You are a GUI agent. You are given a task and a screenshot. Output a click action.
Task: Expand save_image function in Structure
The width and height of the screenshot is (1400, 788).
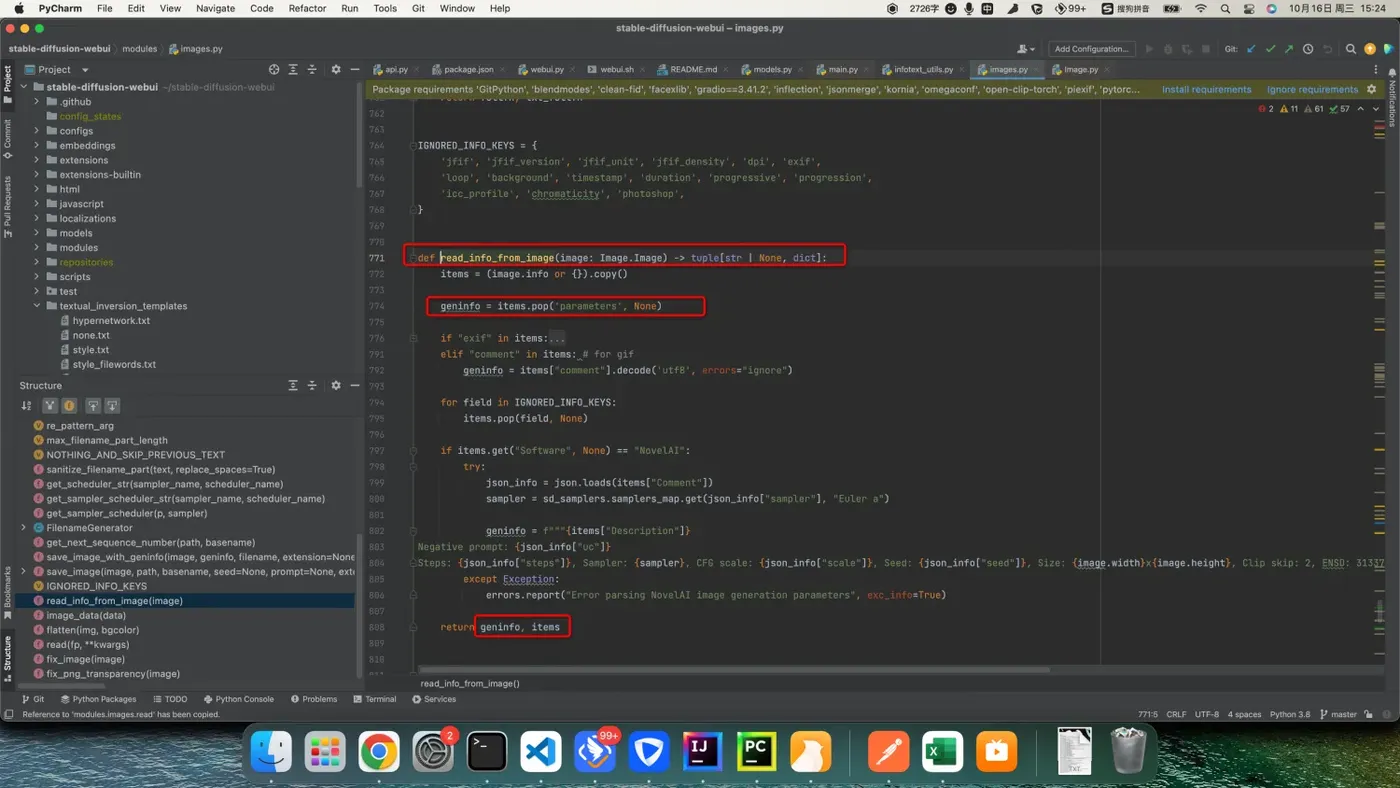pyautogui.click(x=23, y=571)
